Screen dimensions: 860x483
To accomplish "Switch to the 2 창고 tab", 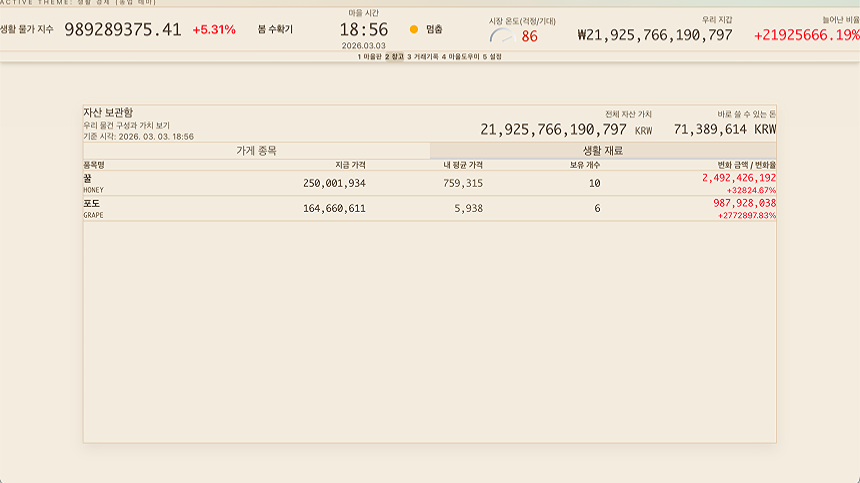I will click(x=394, y=57).
